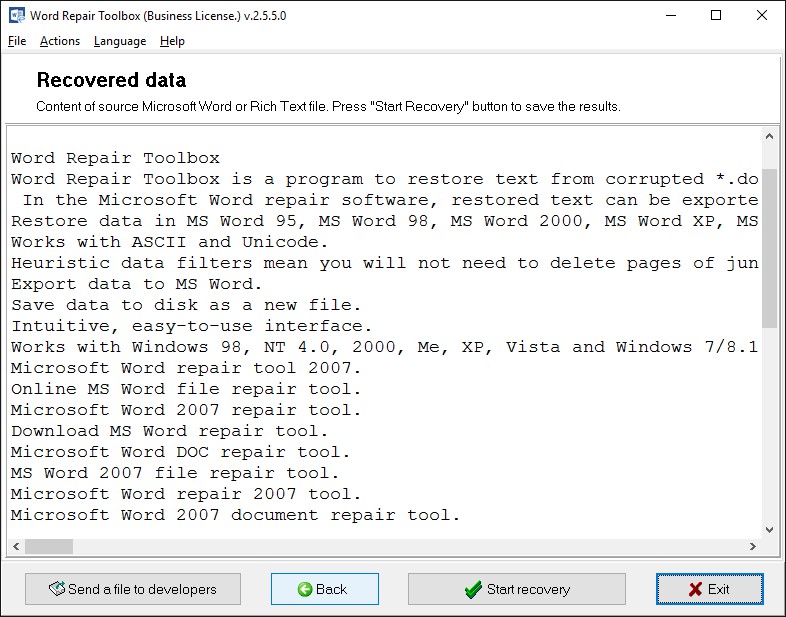Click the green arrow icon on Back button

[305, 589]
